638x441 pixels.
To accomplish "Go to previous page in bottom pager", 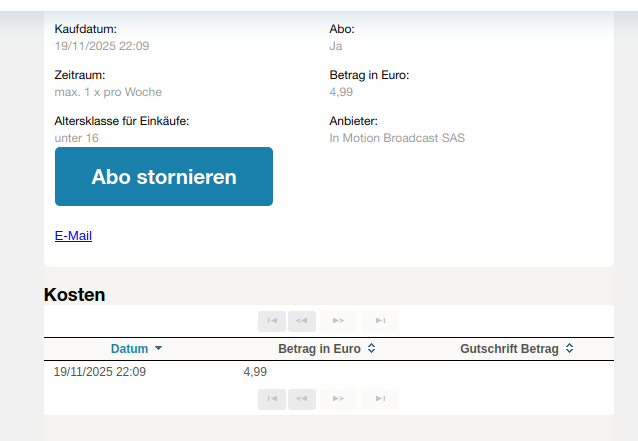I will pyautogui.click(x=302, y=399).
